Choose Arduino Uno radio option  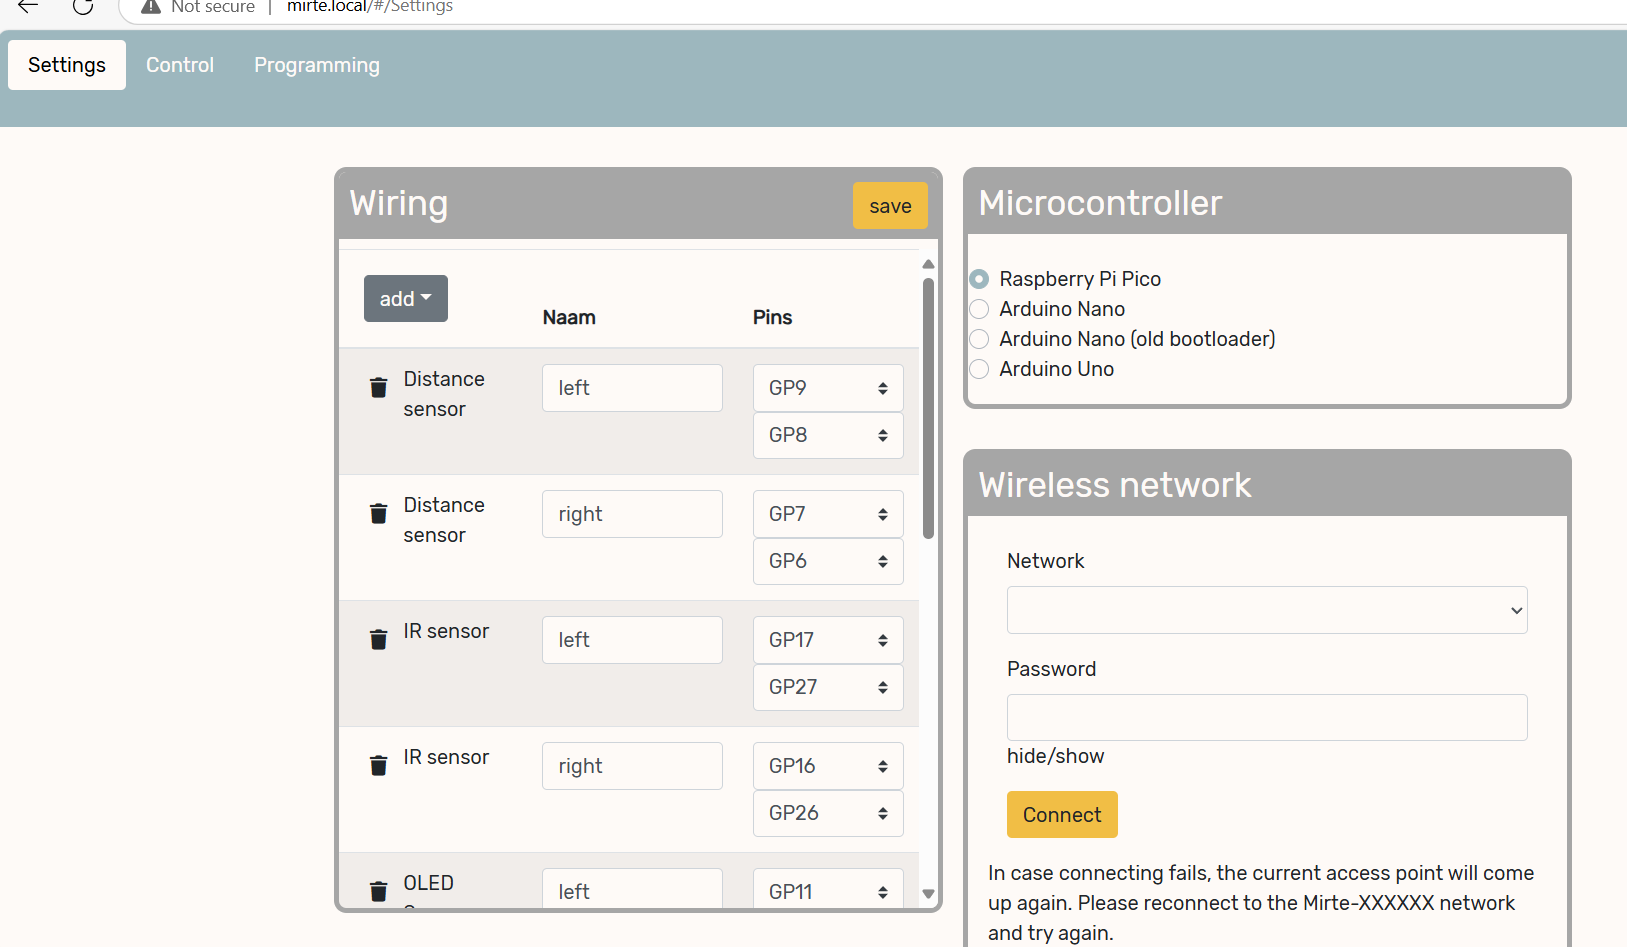point(979,369)
